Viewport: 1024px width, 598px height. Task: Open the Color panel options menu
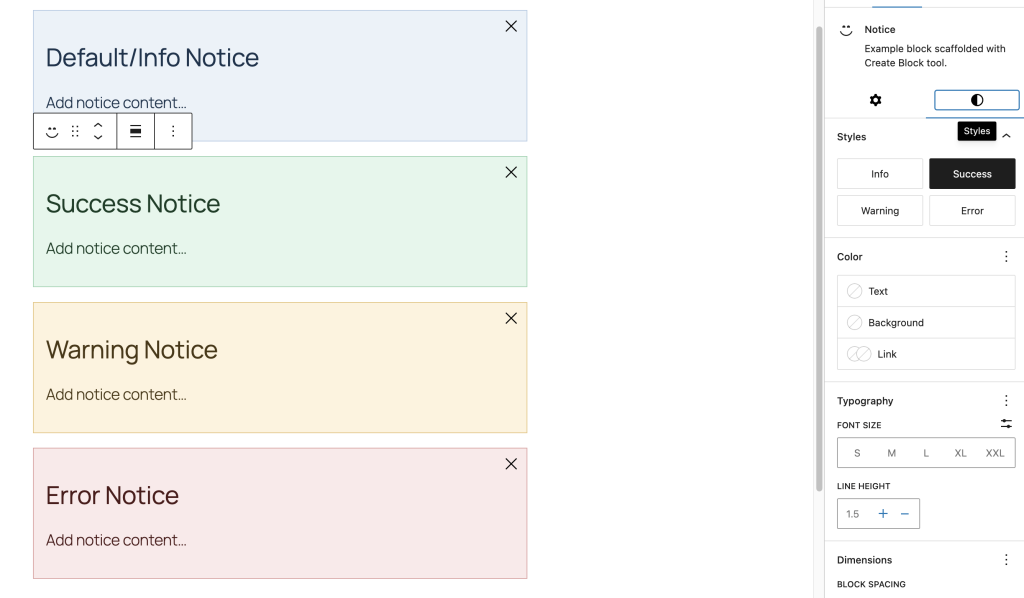point(1007,256)
